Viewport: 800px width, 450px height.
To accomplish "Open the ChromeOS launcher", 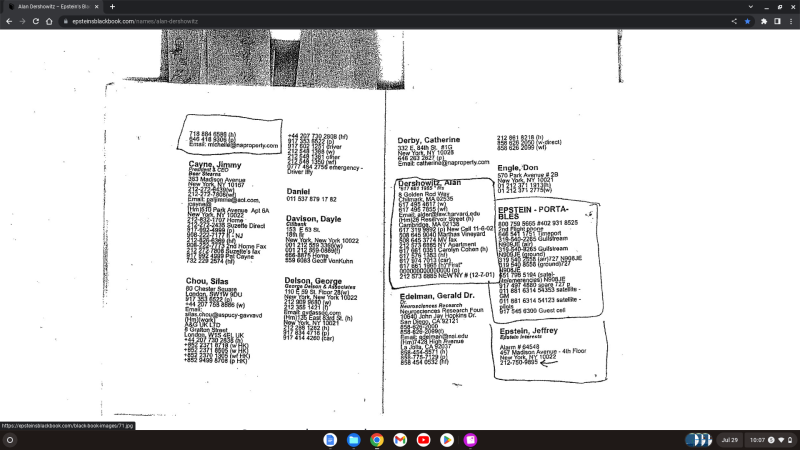I will (10, 440).
